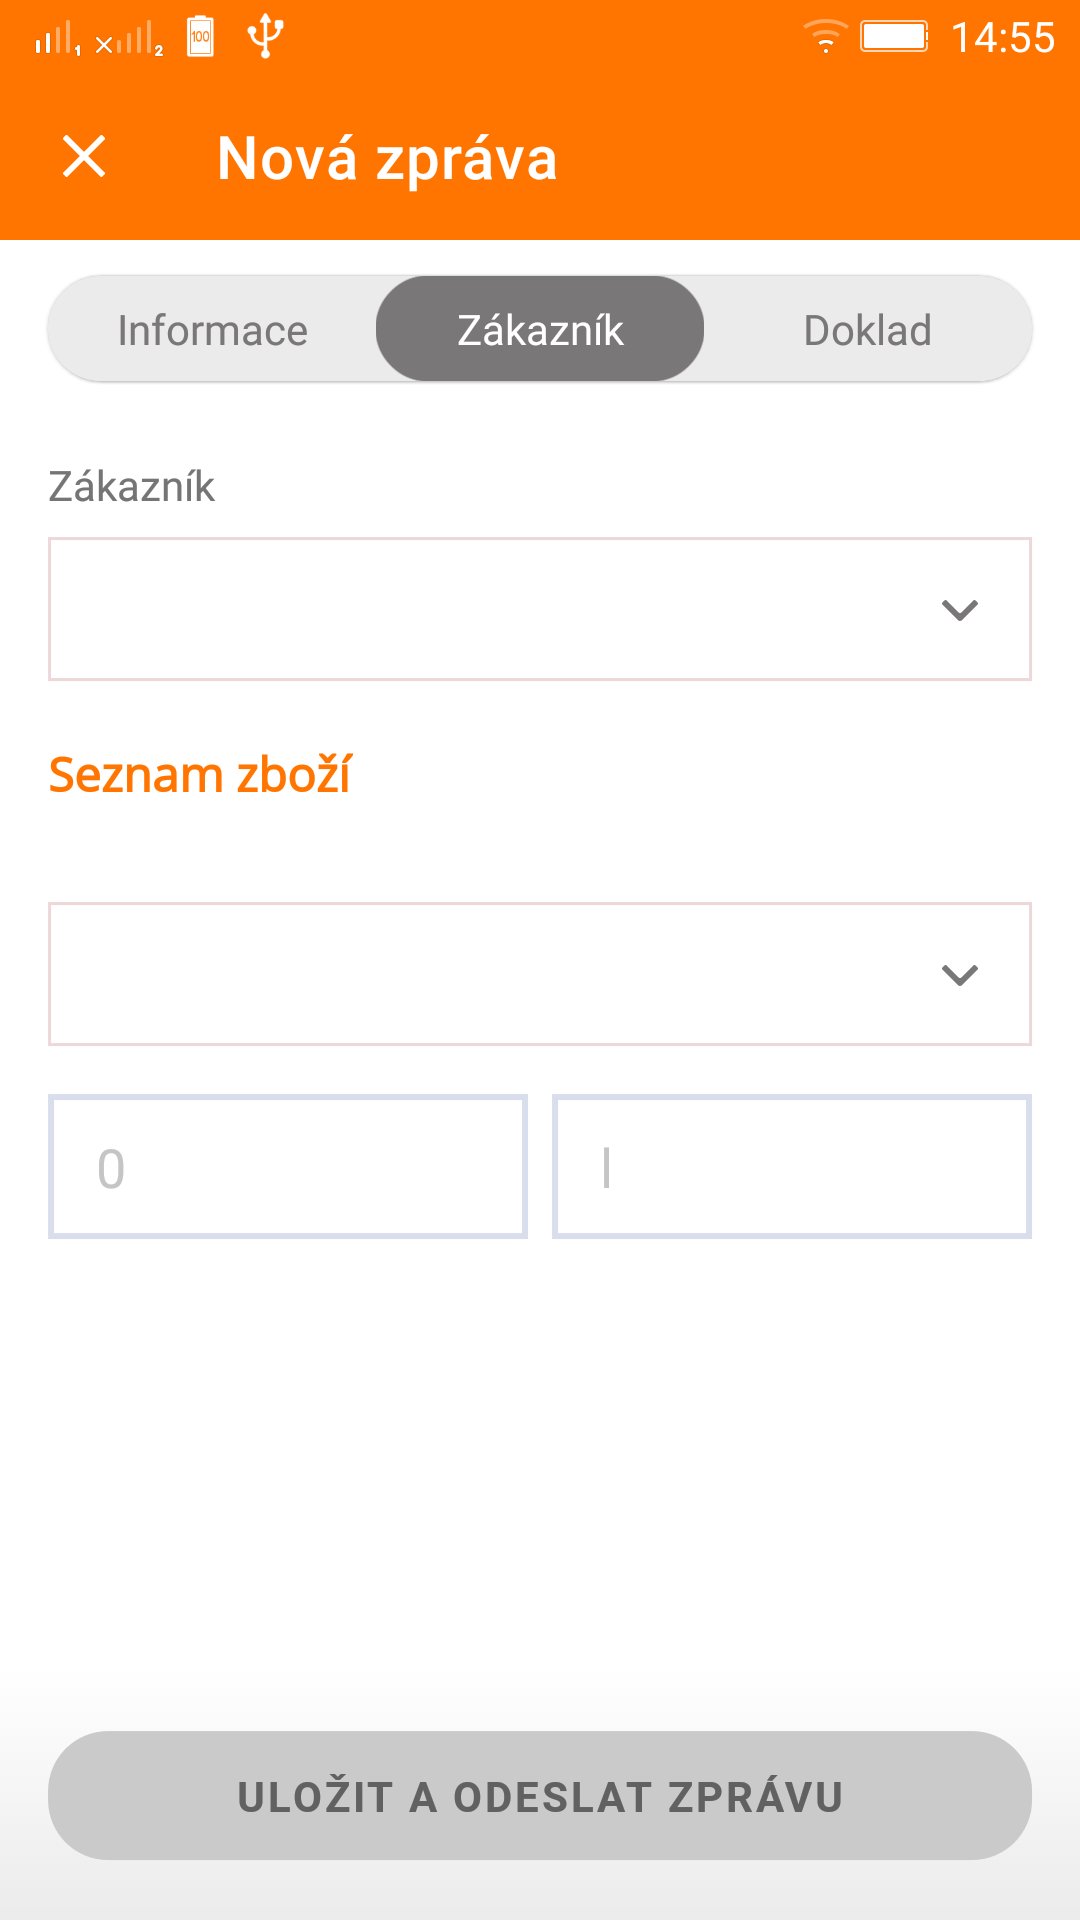The image size is (1080, 1920).
Task: Open the goods list selection box
Action: [540, 974]
